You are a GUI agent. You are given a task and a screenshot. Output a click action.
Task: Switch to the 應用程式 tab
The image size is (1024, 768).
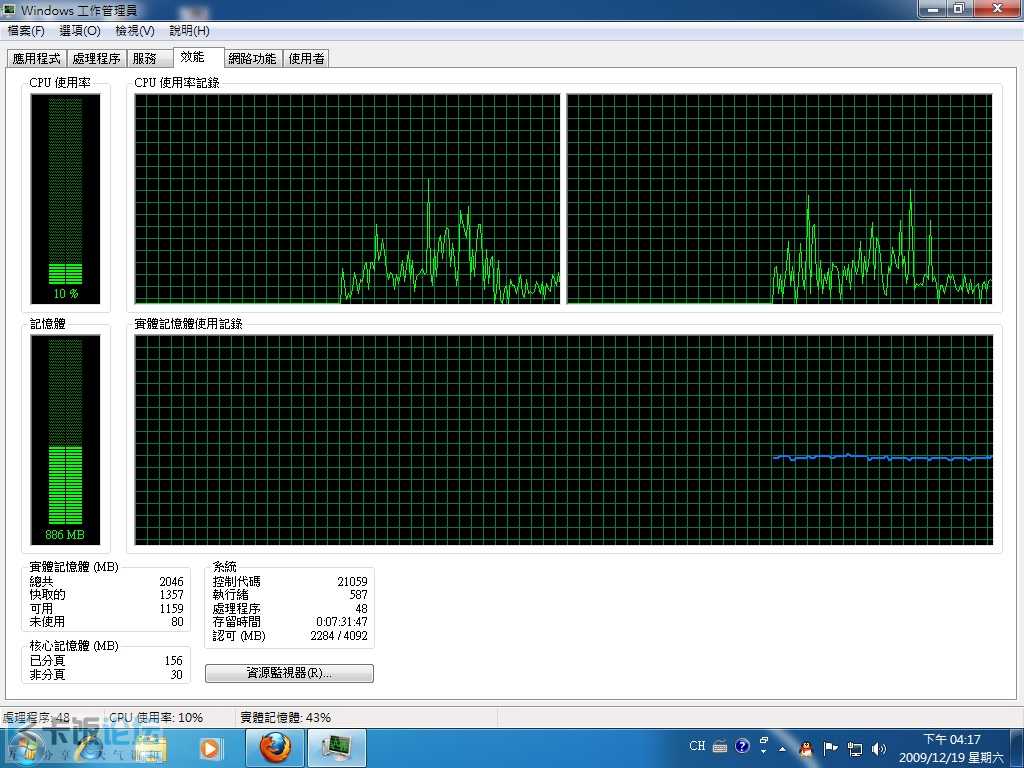(37, 59)
